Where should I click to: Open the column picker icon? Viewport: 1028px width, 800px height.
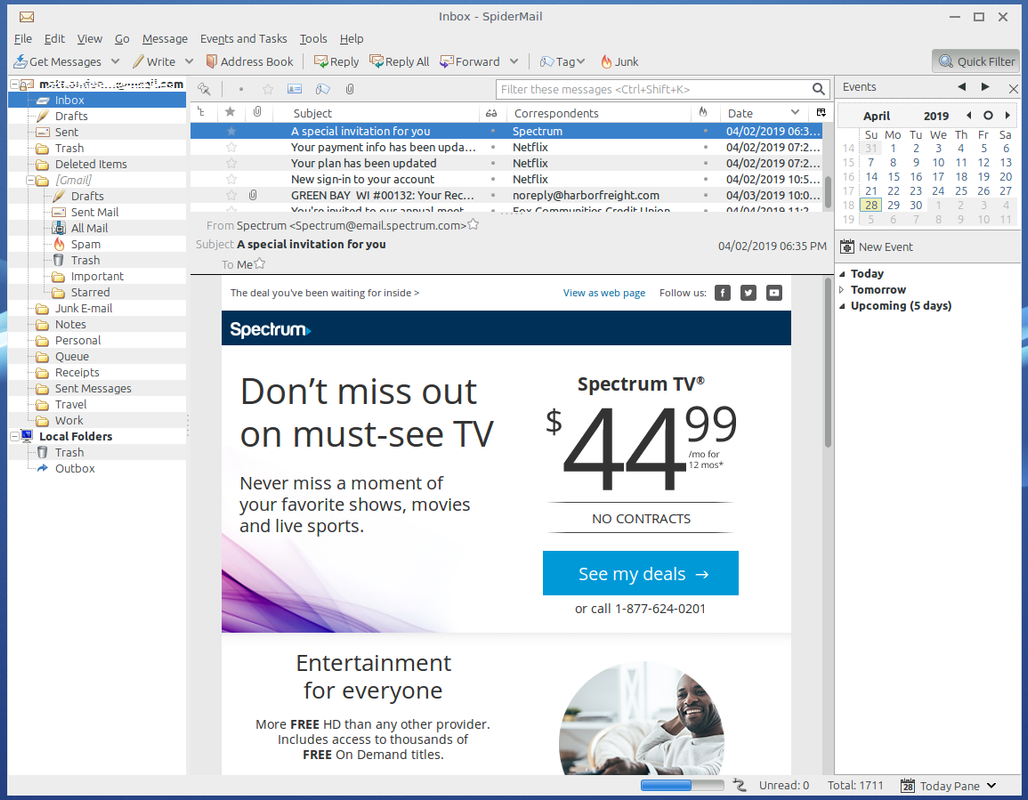821,113
